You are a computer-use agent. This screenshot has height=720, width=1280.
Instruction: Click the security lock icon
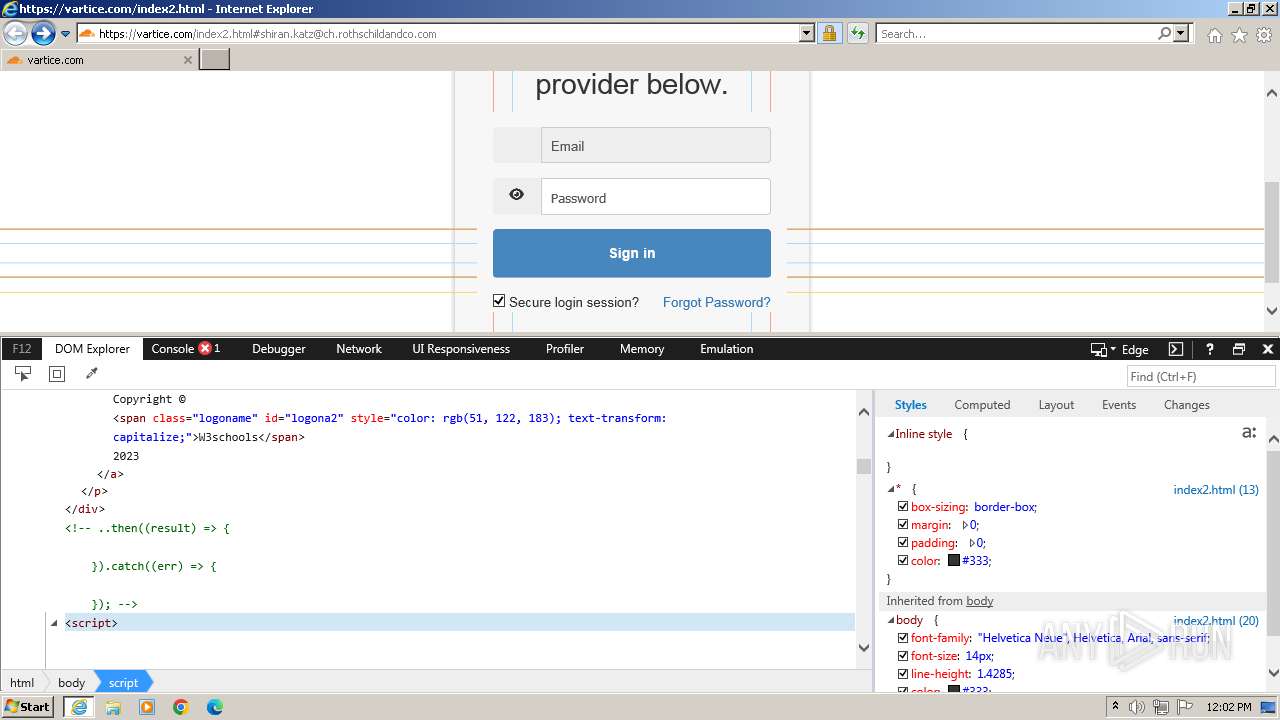[x=829, y=33]
